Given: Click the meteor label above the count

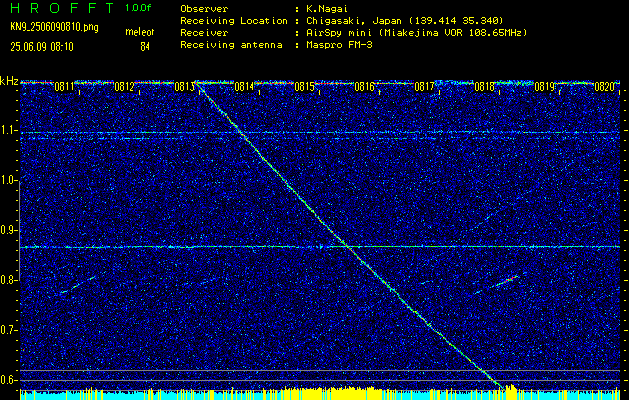Looking at the screenshot, I should pyautogui.click(x=140, y=33).
